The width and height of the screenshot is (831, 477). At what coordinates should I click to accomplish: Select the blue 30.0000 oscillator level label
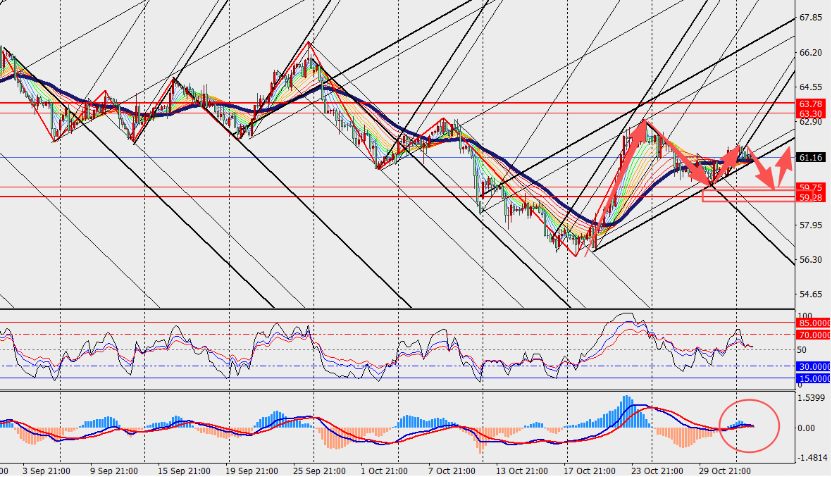812,367
